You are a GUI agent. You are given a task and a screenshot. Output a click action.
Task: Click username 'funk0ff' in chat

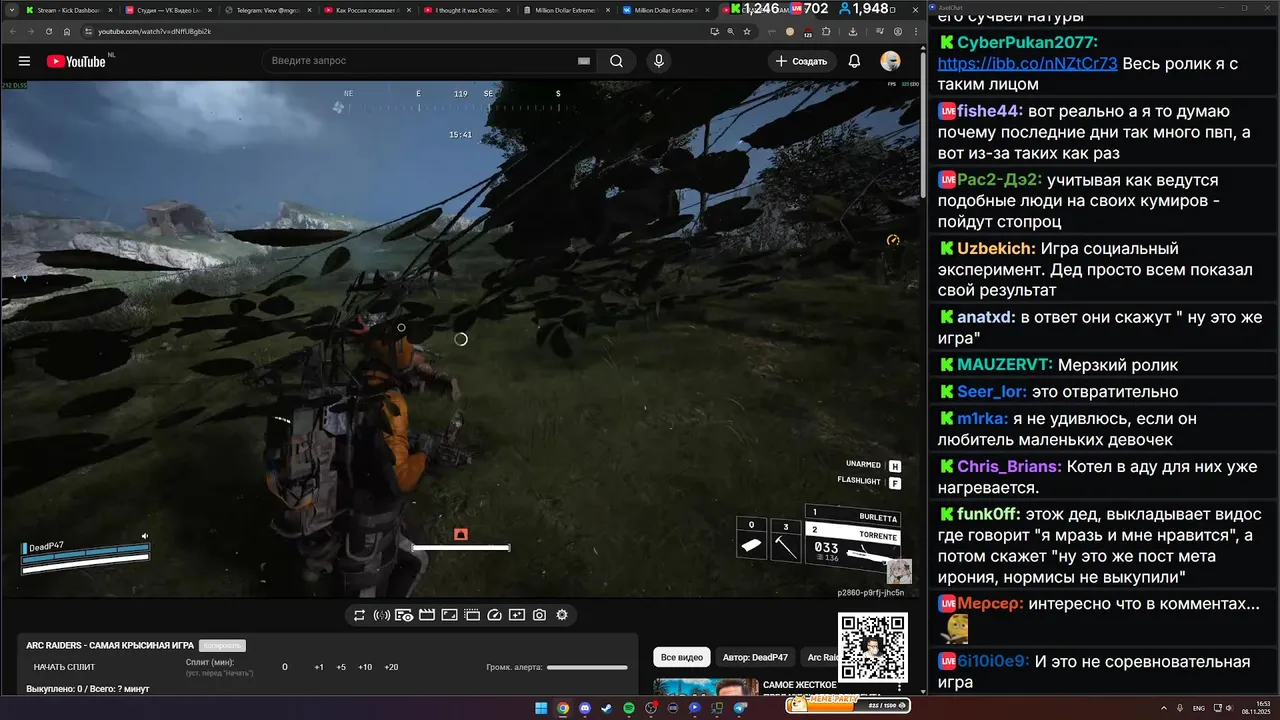pos(989,514)
